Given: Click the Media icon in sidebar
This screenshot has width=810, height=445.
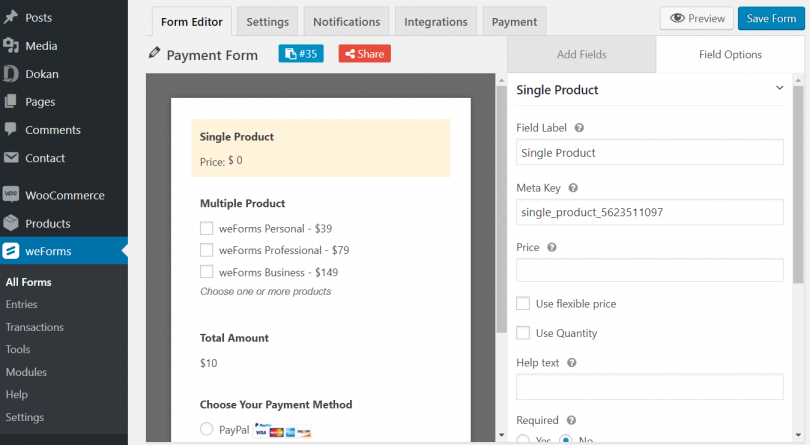Looking at the screenshot, I should (10, 45).
